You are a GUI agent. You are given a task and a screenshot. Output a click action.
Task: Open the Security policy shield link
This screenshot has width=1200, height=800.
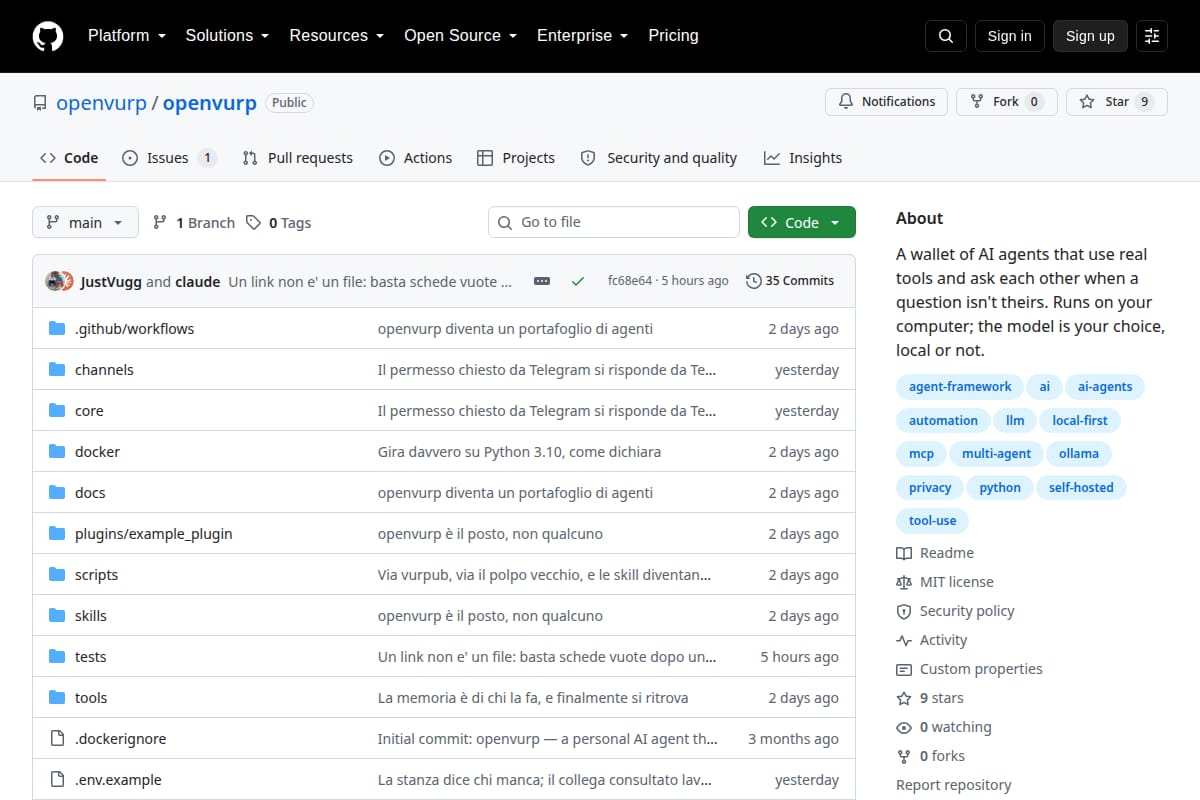(x=955, y=611)
